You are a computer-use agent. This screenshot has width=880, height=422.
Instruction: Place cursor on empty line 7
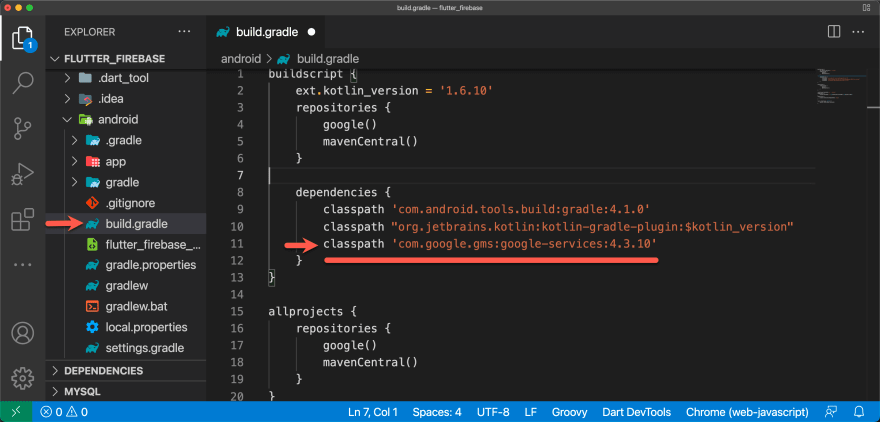click(x=542, y=175)
